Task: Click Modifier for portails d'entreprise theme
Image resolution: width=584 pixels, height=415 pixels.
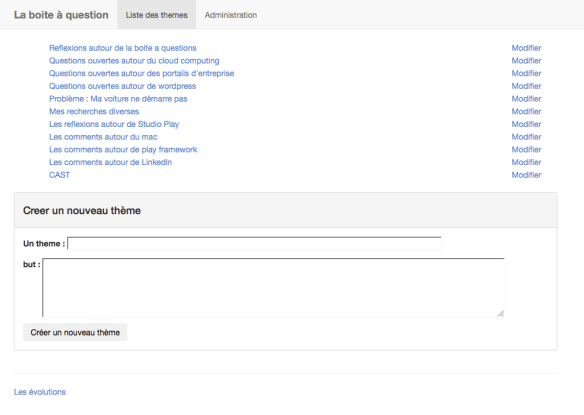Action: tap(526, 73)
